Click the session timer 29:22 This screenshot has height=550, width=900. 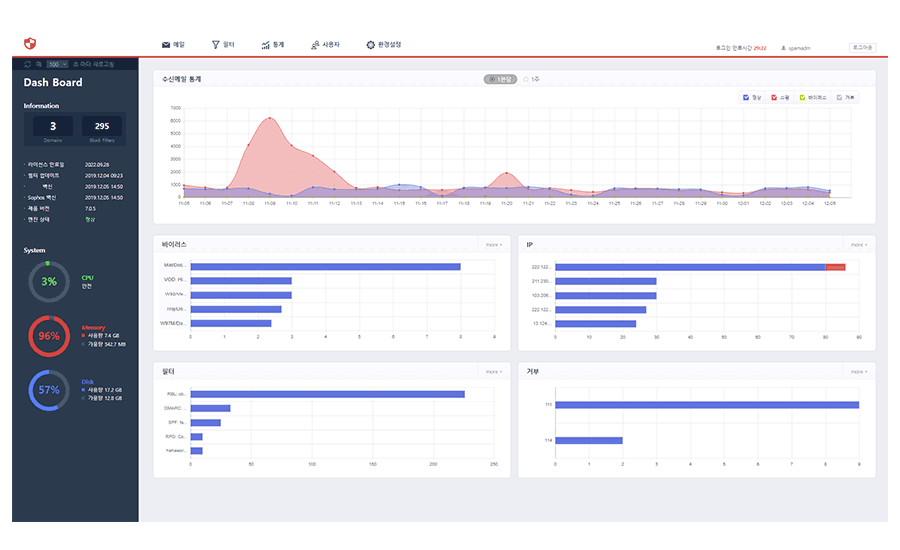(x=760, y=48)
